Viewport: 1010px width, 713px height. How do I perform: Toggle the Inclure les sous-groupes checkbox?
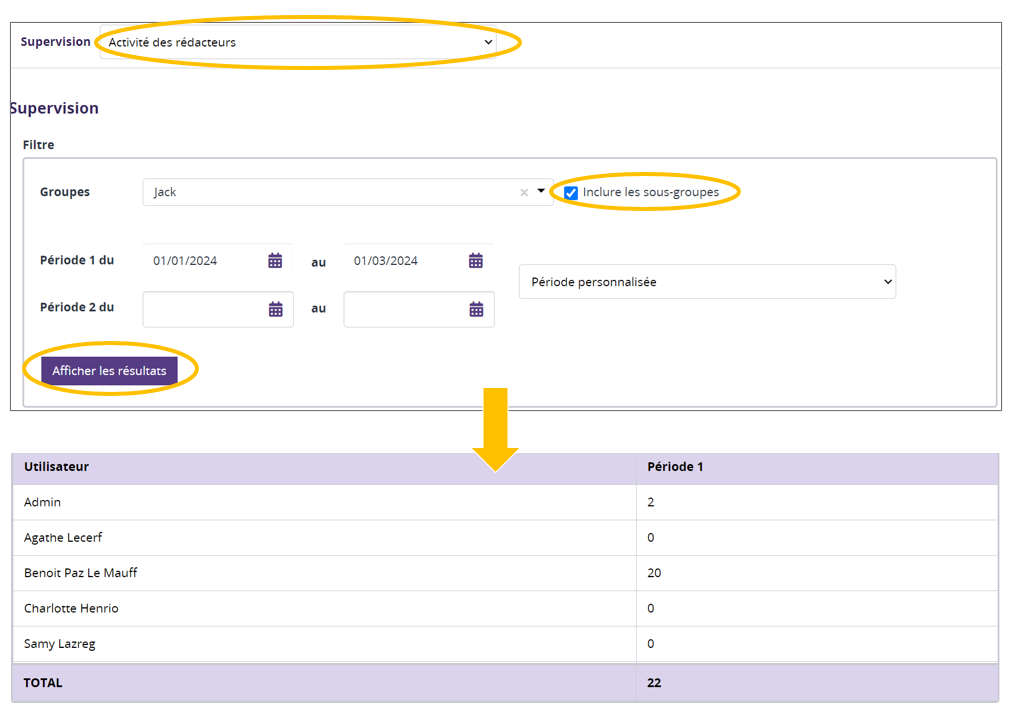coord(571,193)
